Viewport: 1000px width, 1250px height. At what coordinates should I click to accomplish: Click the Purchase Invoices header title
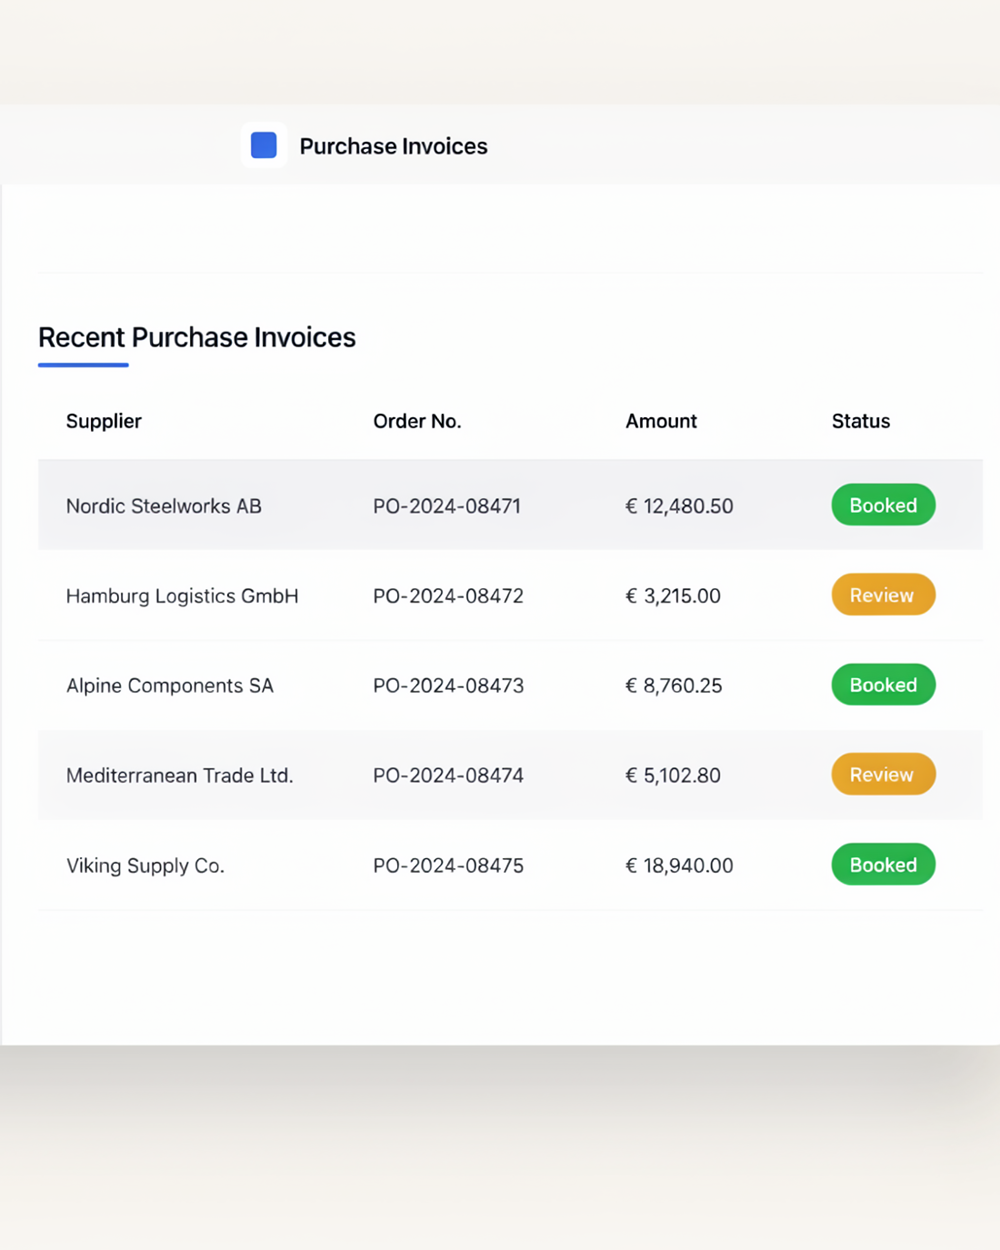click(394, 146)
